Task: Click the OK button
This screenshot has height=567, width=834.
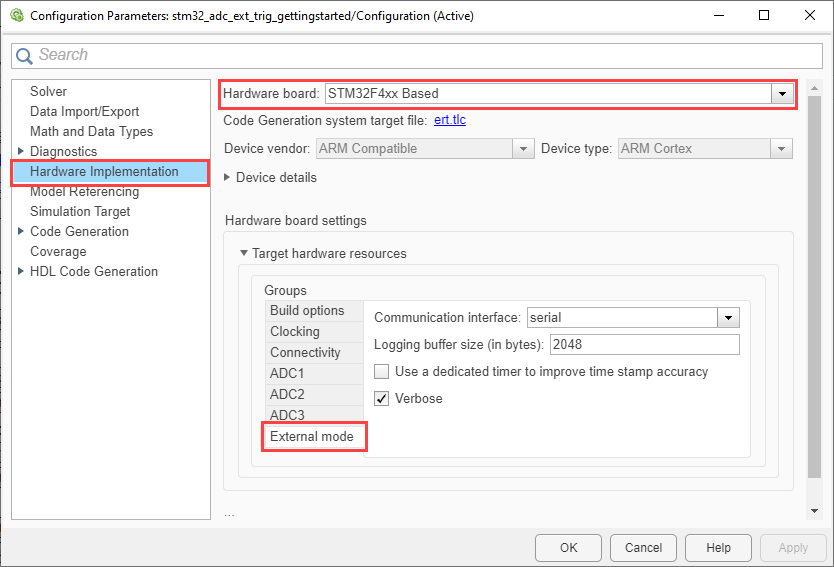Action: click(x=568, y=548)
